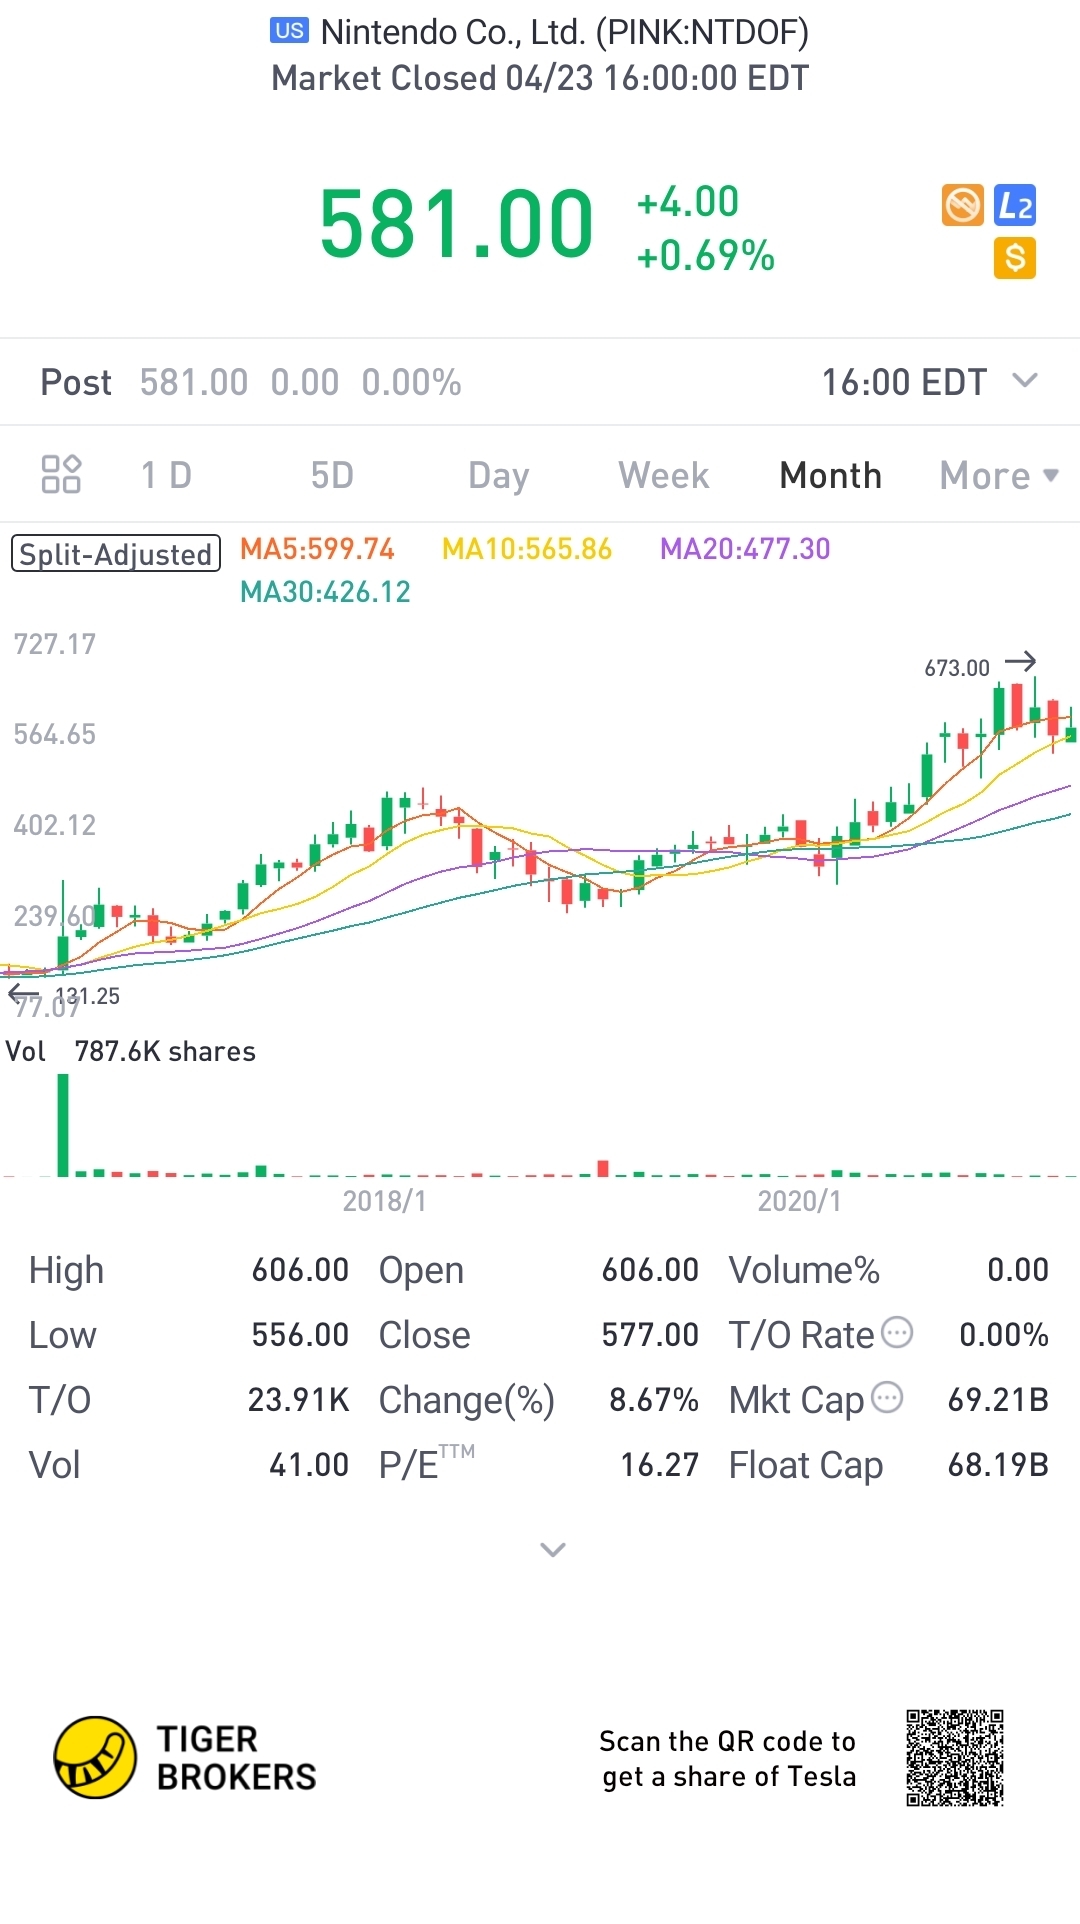Expand the post-market 16:00 EDT dropdown
Viewport: 1080px width, 1924px height.
(1025, 381)
